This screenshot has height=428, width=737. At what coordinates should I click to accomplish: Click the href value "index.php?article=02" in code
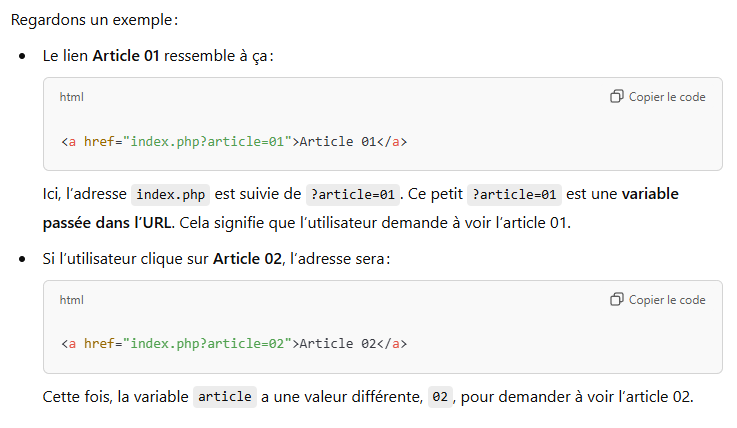click(x=207, y=344)
